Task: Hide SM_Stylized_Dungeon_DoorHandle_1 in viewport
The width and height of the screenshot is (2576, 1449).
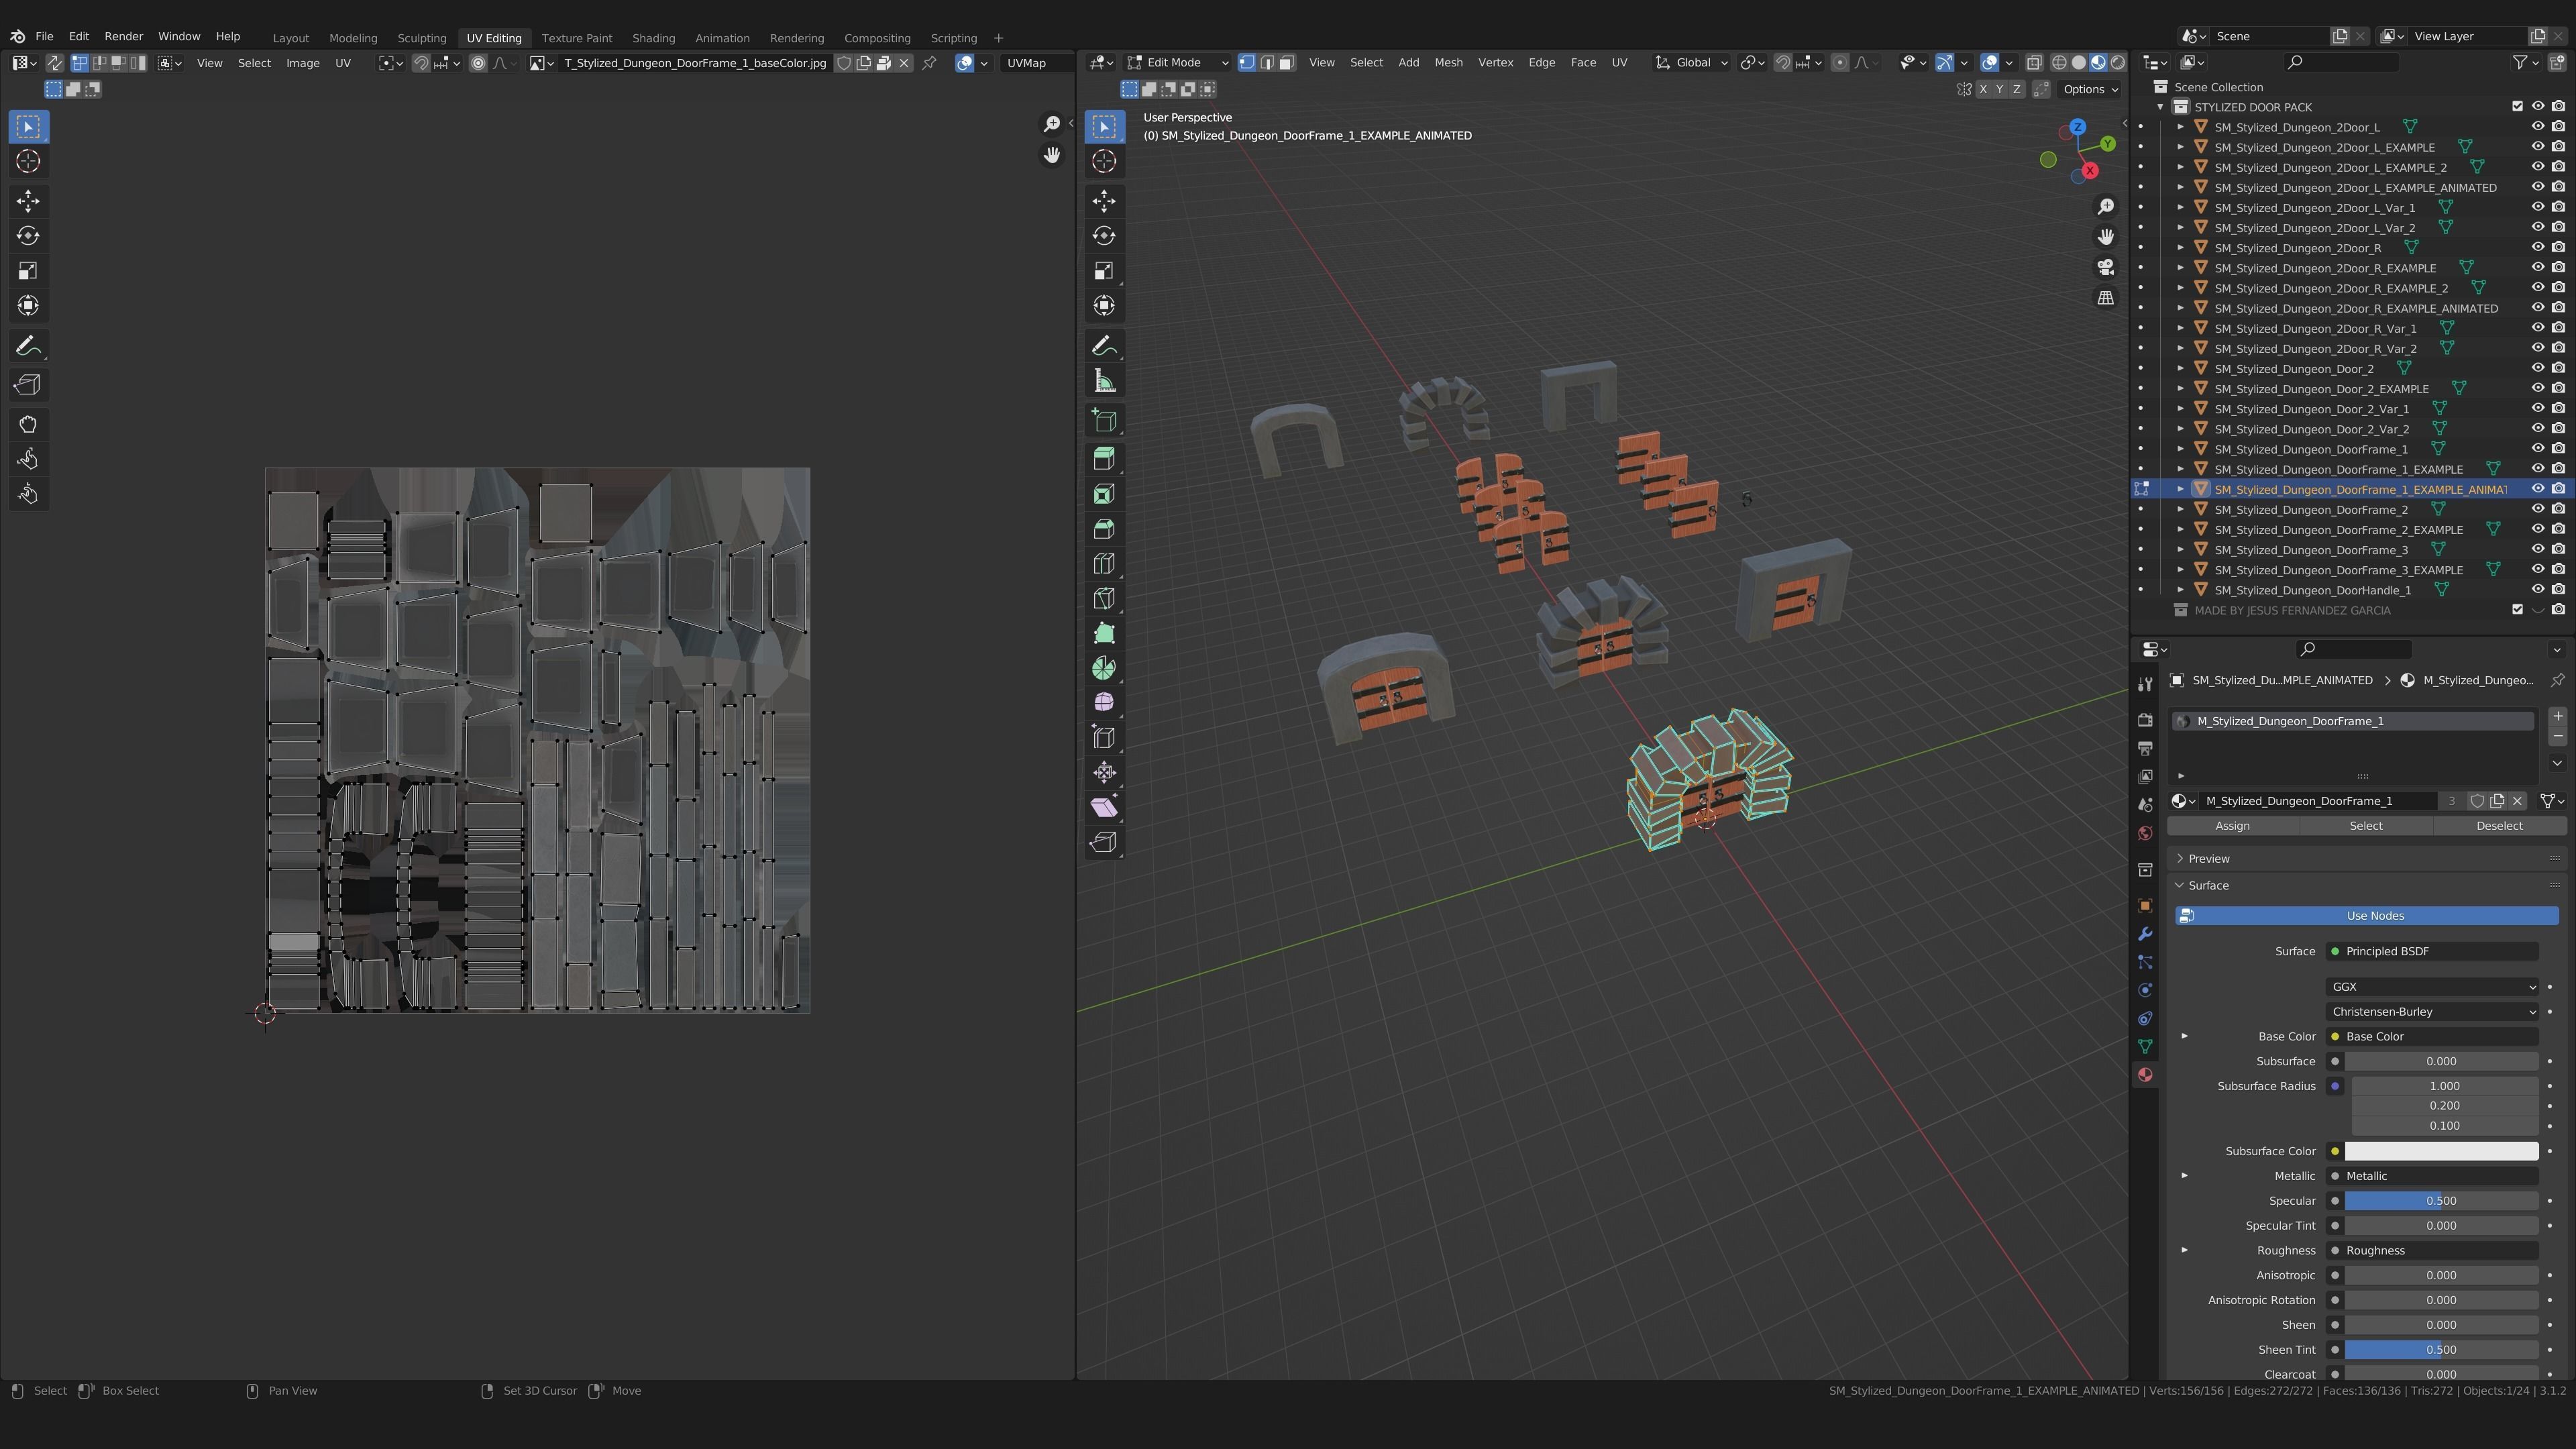Action: point(2537,589)
